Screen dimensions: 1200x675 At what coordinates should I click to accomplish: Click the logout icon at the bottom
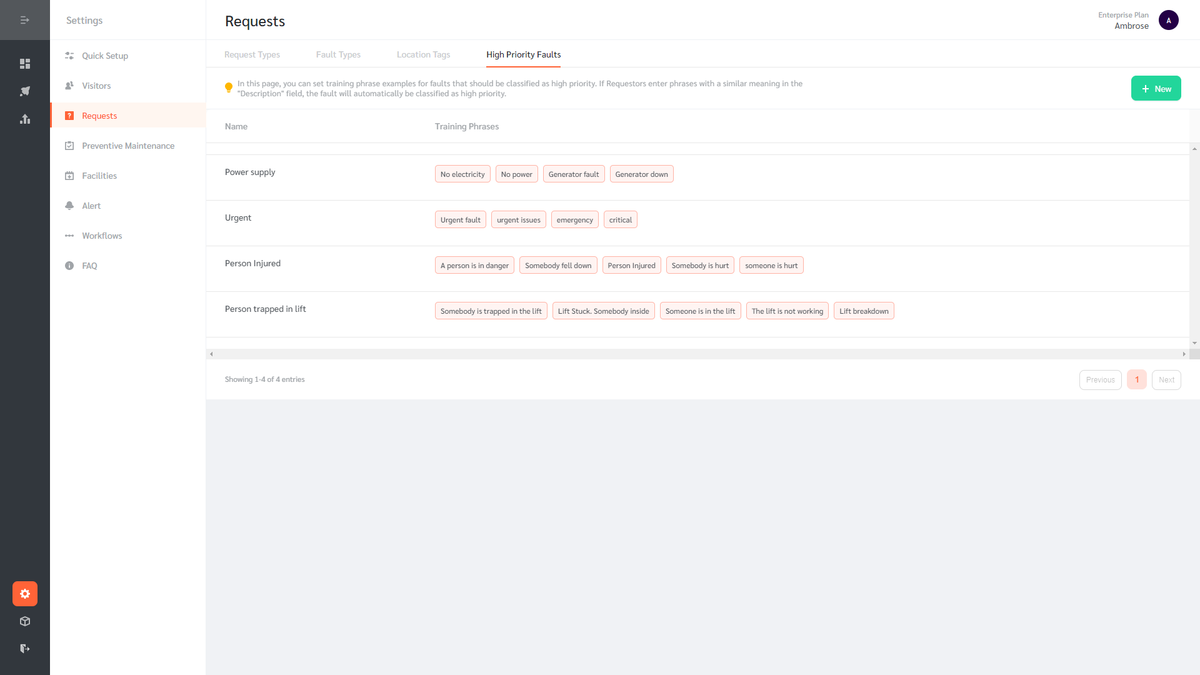pyautogui.click(x=24, y=649)
